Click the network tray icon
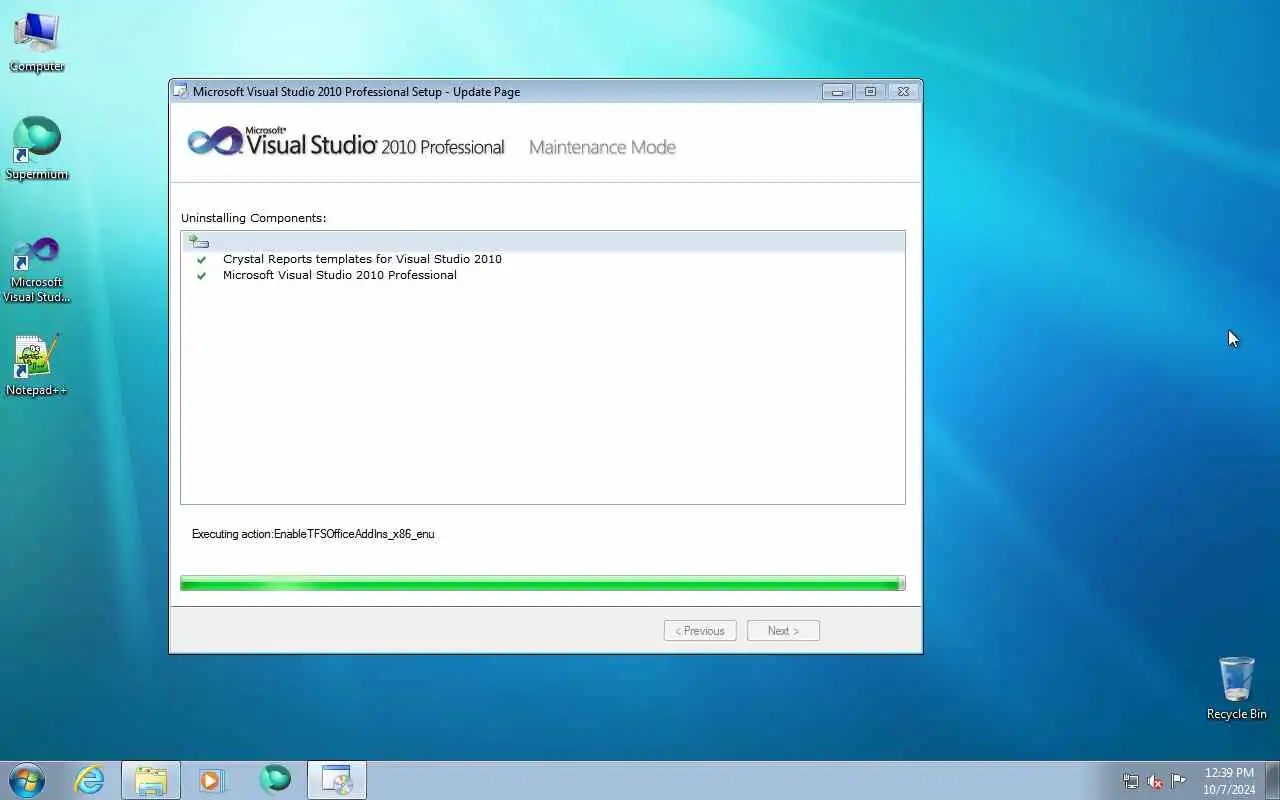1280x800 pixels. pos(1130,781)
